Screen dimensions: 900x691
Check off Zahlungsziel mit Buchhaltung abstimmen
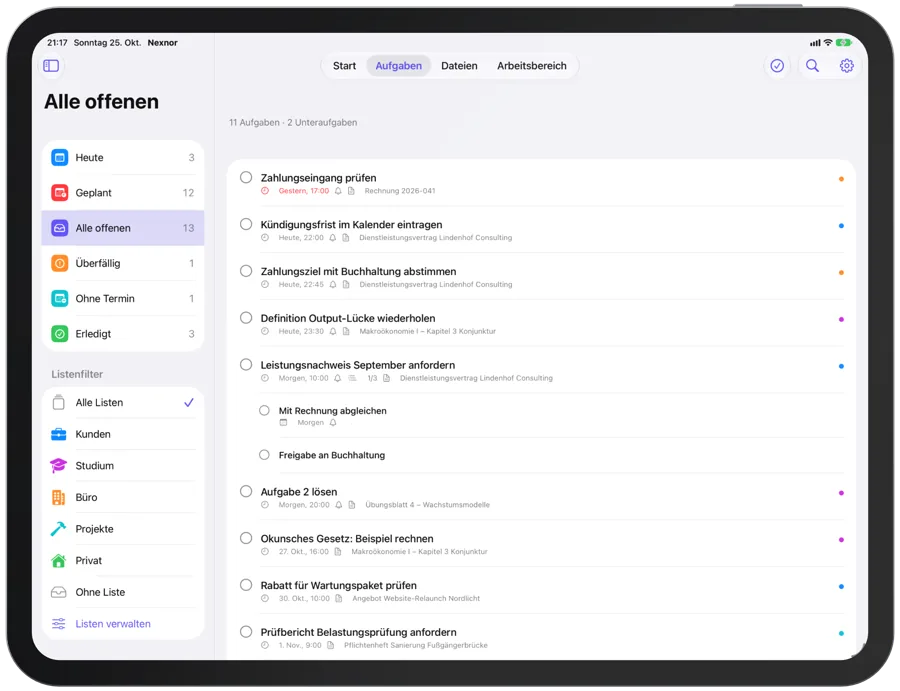[246, 271]
